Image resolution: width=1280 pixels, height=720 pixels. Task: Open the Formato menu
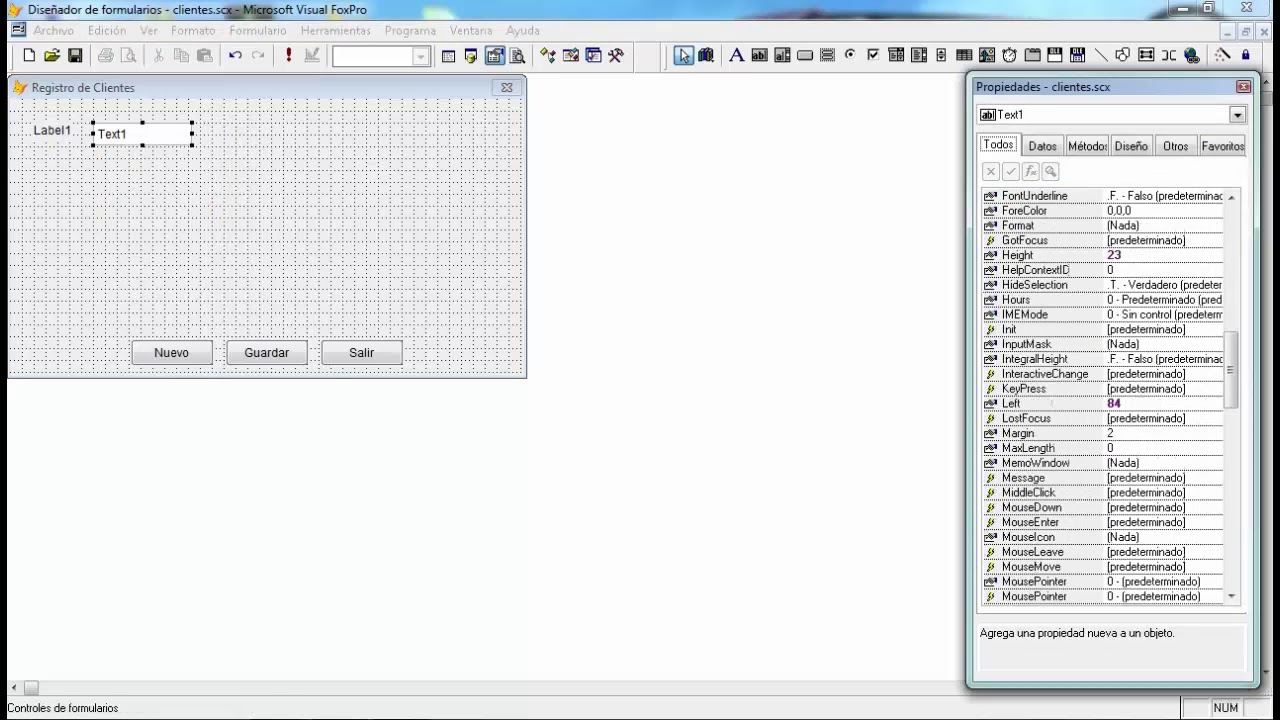click(x=193, y=31)
